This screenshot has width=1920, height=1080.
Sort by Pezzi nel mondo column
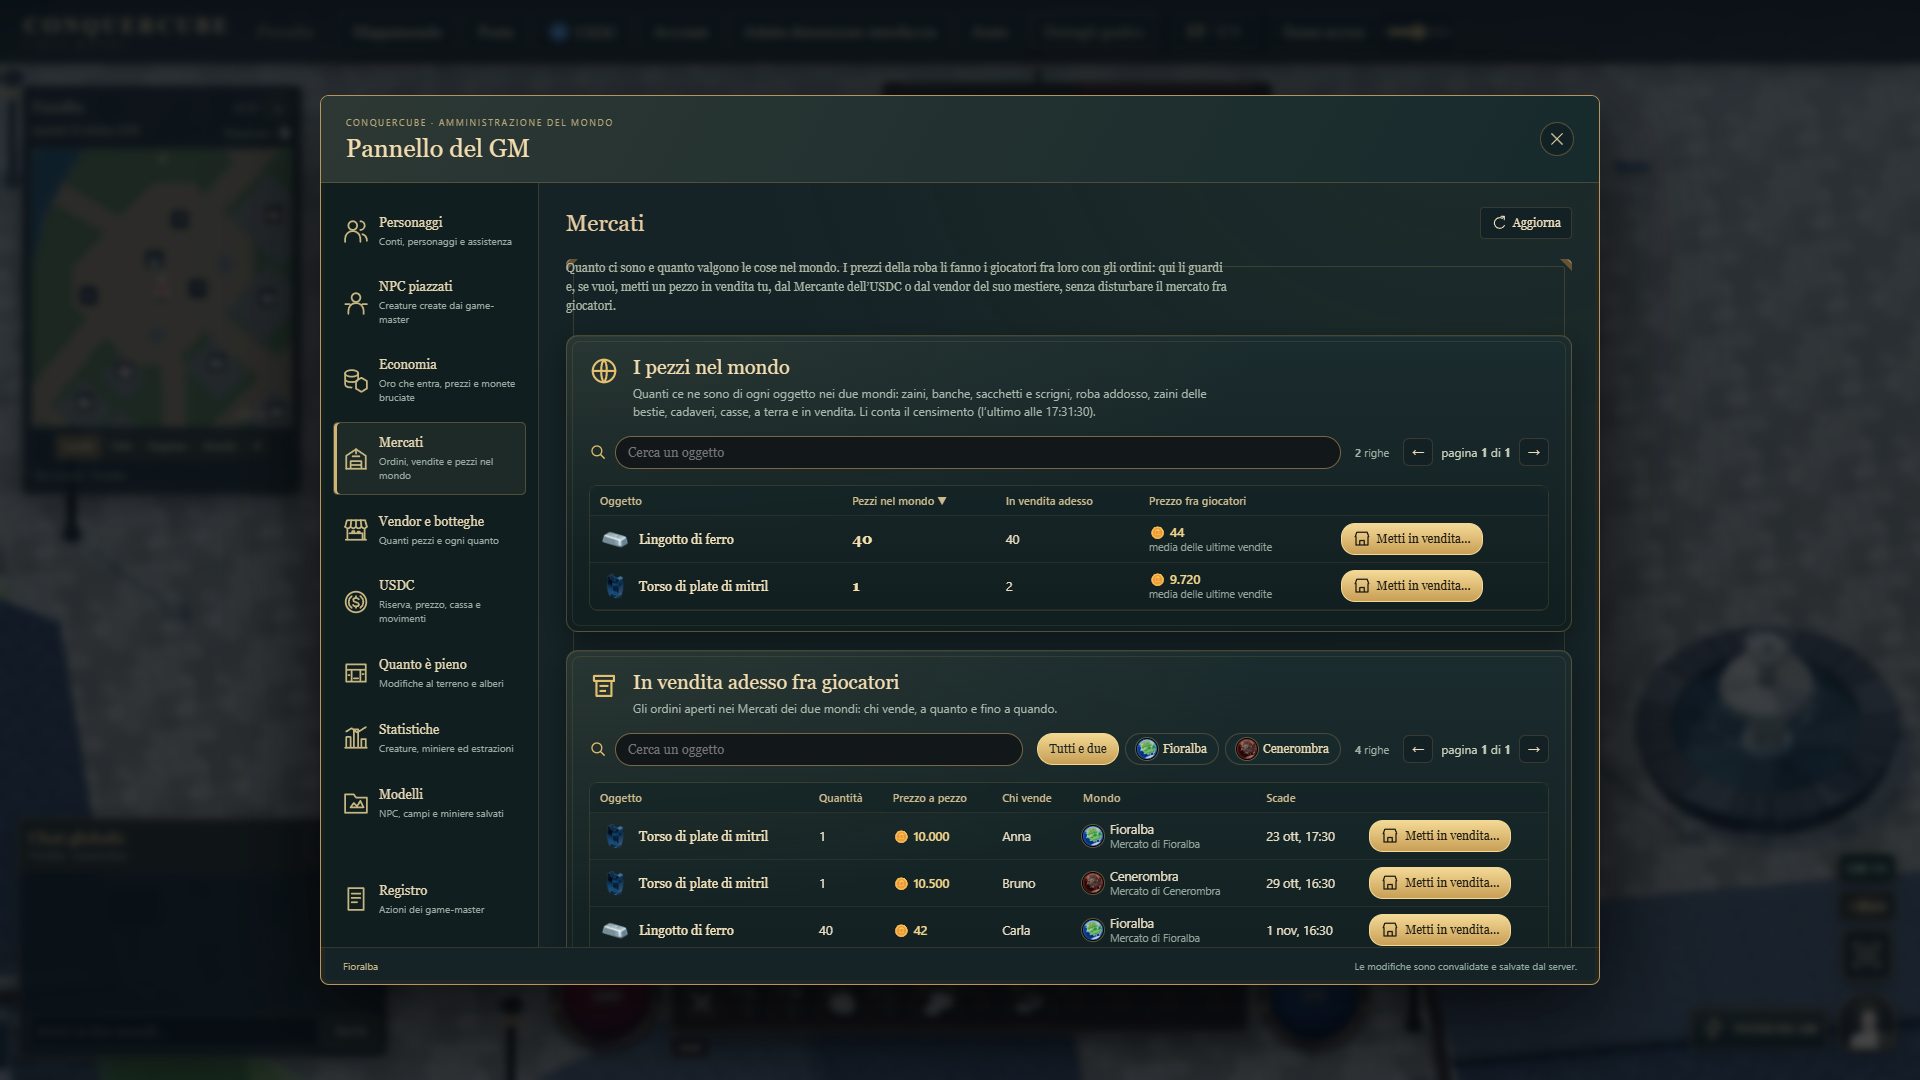pos(898,501)
